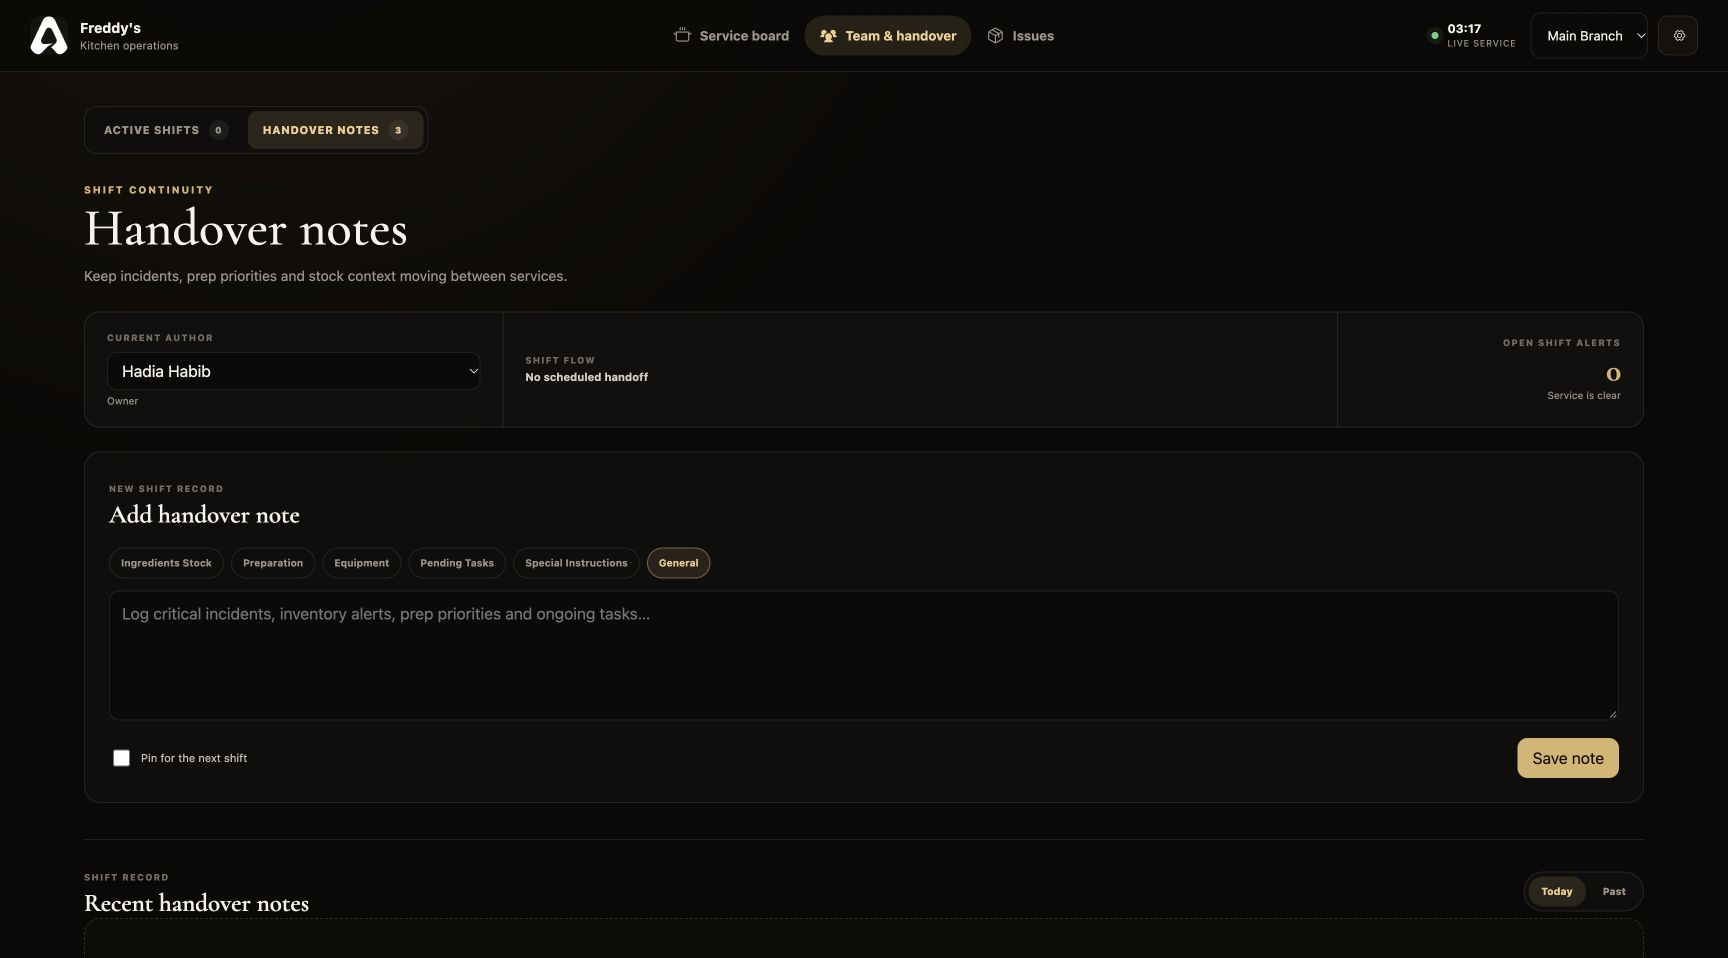This screenshot has width=1728, height=958.
Task: Click the 03:17 live service clock
Action: [x=1464, y=29]
